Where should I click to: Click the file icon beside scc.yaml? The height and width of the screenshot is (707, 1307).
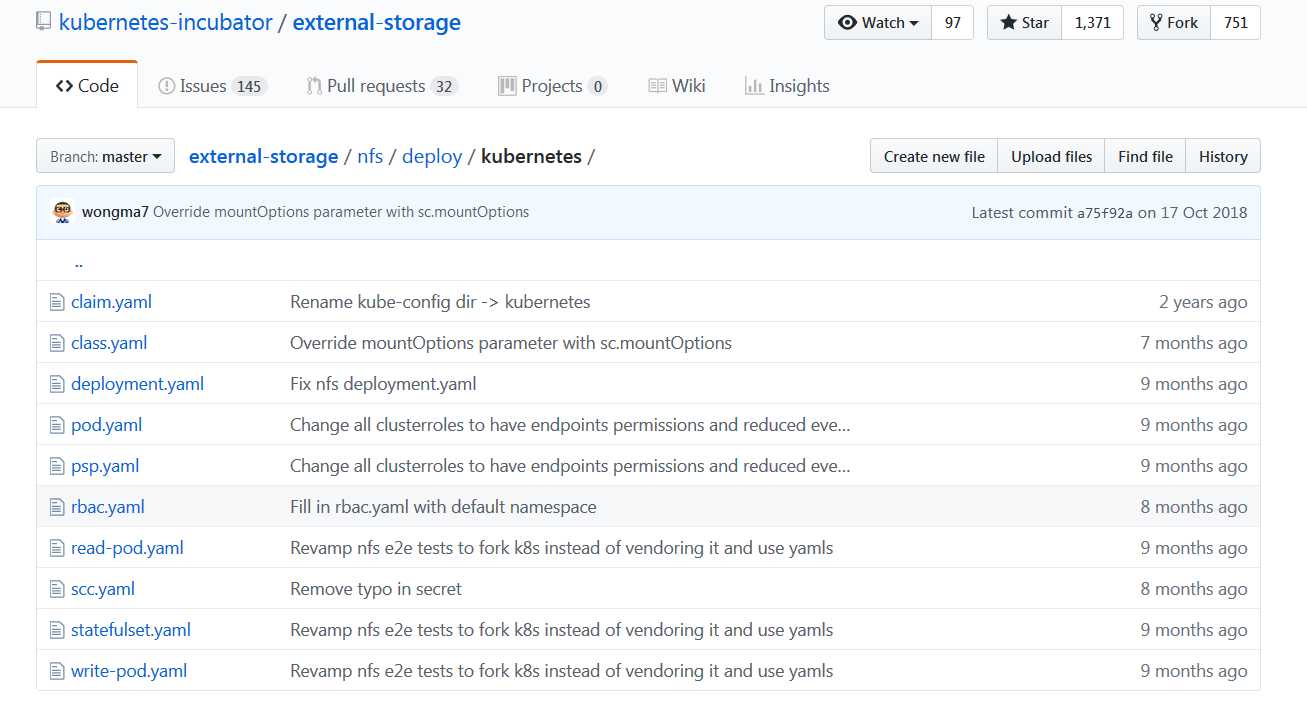[x=57, y=589]
